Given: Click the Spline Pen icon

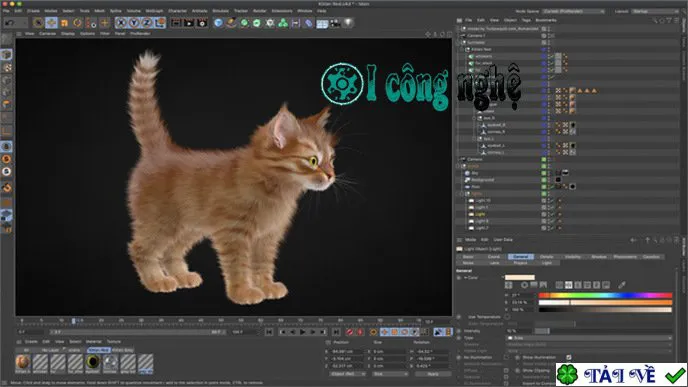Looking at the screenshot, I should pyautogui.click(x=231, y=23).
